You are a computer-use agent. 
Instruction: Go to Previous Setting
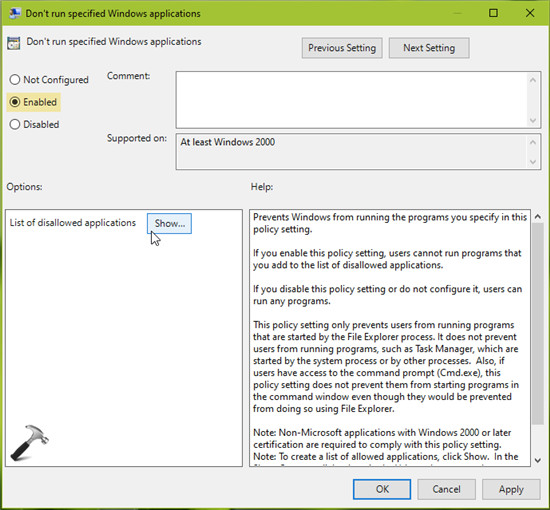342,48
